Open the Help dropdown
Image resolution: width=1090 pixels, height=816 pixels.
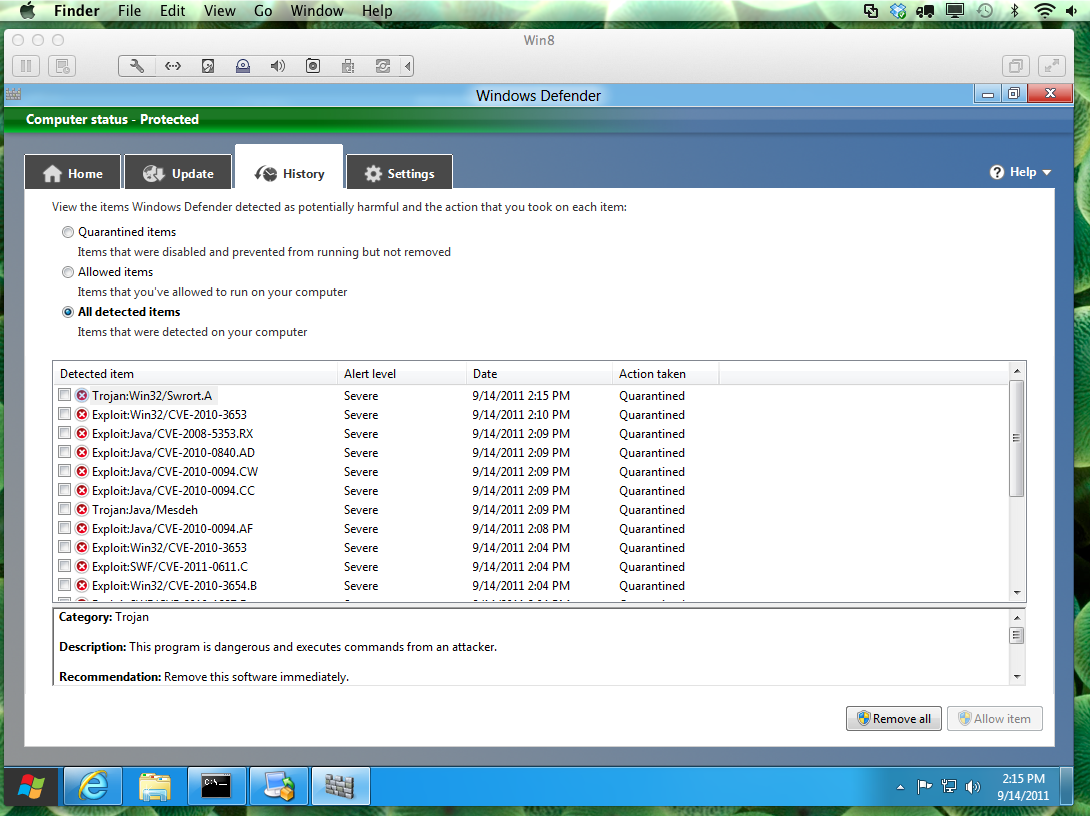1020,172
